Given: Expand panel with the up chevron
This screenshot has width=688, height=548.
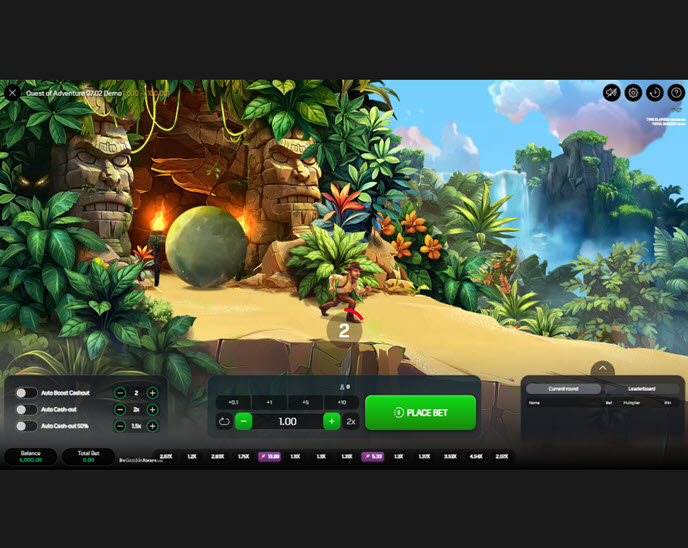Looking at the screenshot, I should pos(602,368).
